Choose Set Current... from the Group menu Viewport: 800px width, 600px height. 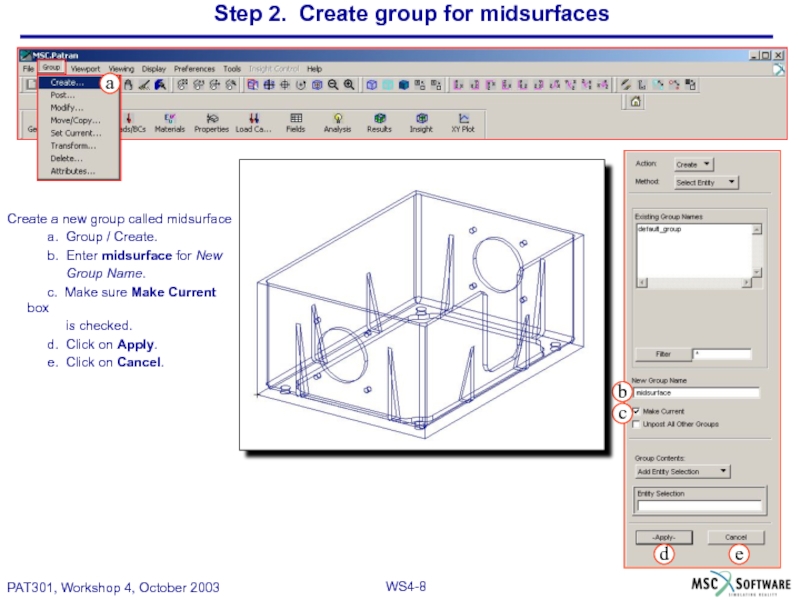coord(79,133)
